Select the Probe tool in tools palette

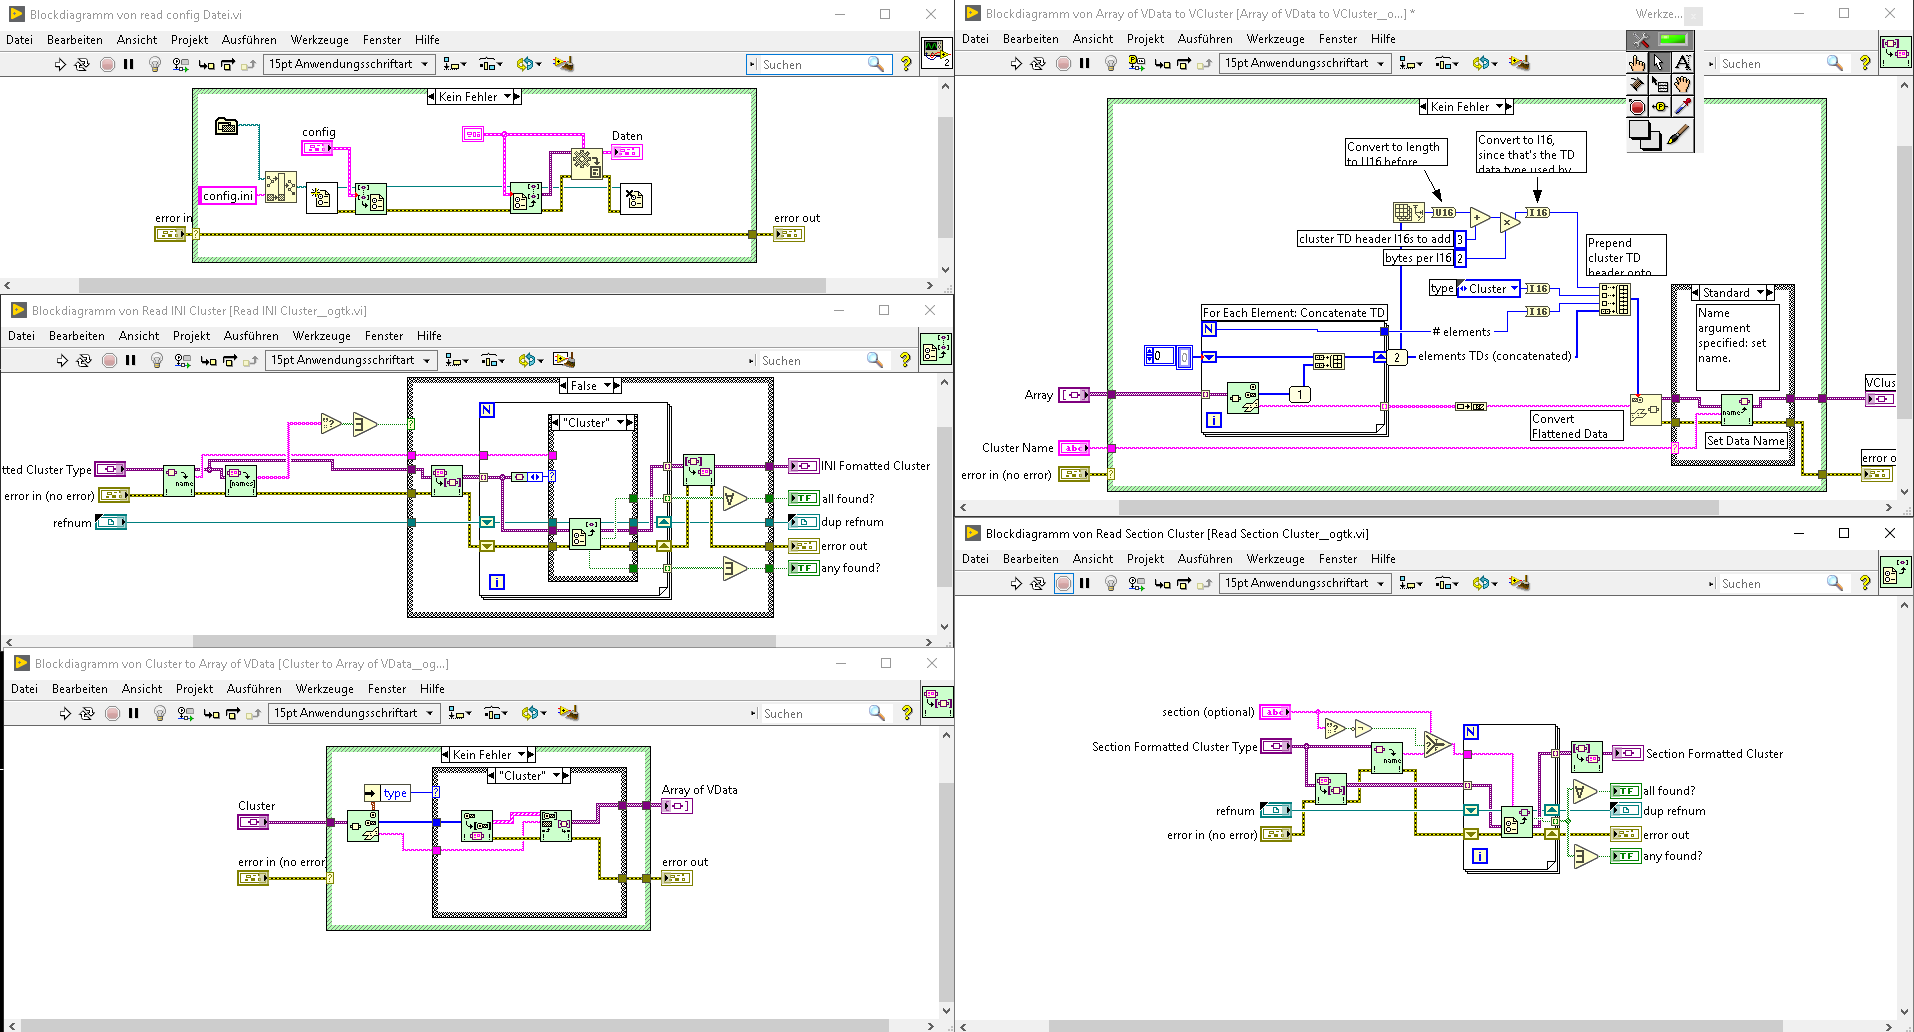(1660, 106)
